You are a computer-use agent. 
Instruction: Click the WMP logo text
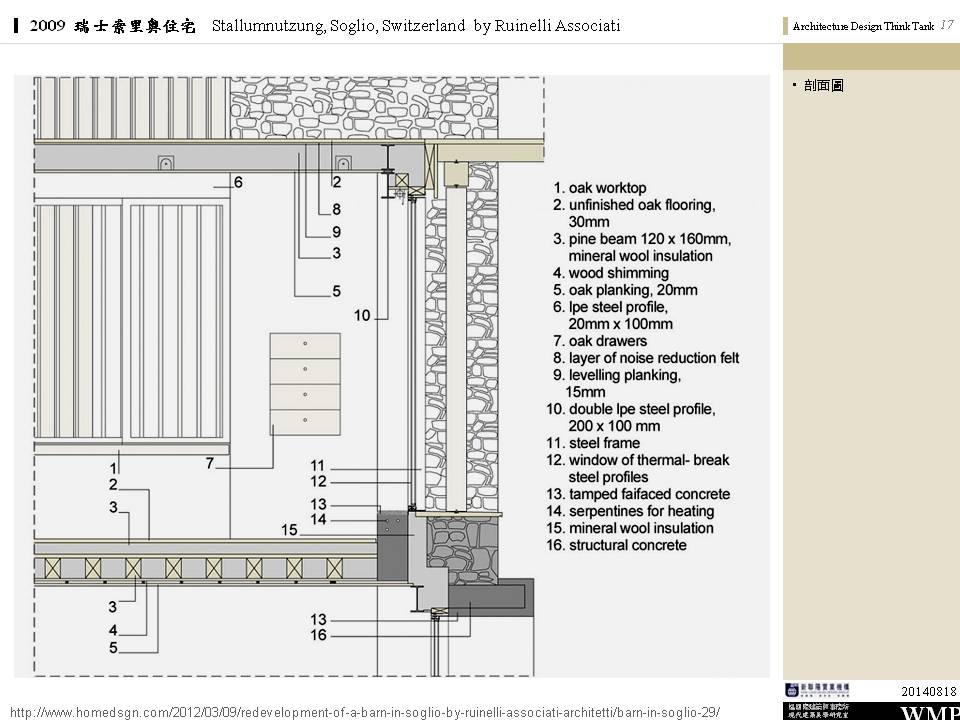click(x=930, y=712)
